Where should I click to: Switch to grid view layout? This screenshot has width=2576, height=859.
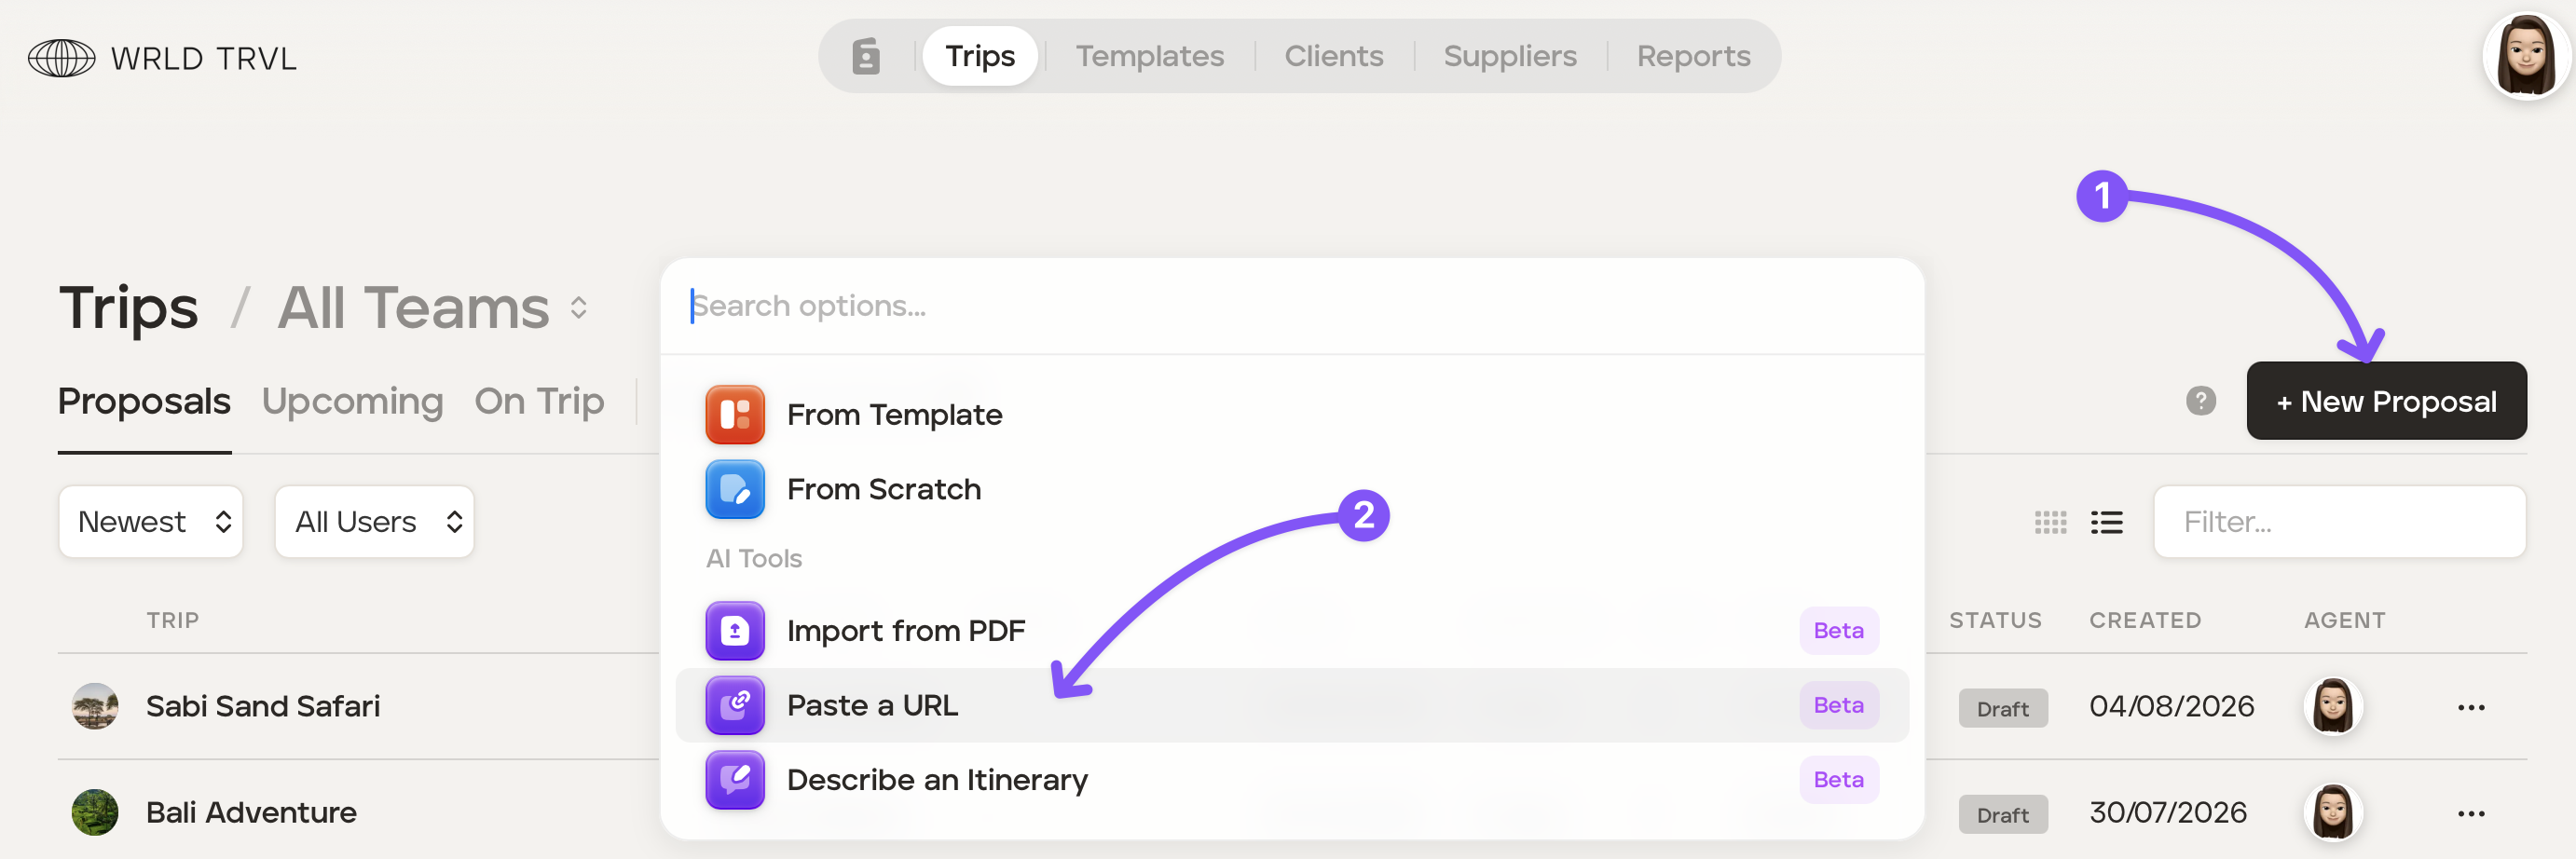[x=2050, y=522]
